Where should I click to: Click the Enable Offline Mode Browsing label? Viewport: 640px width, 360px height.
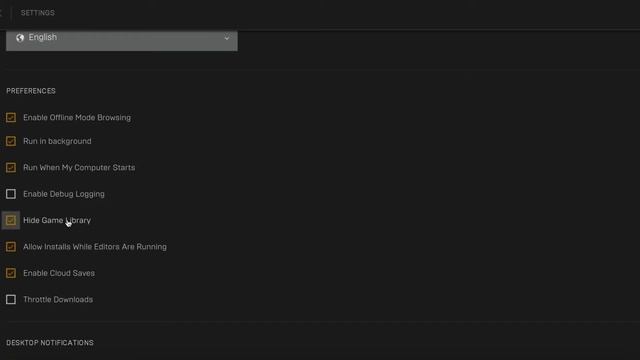[x=77, y=118]
